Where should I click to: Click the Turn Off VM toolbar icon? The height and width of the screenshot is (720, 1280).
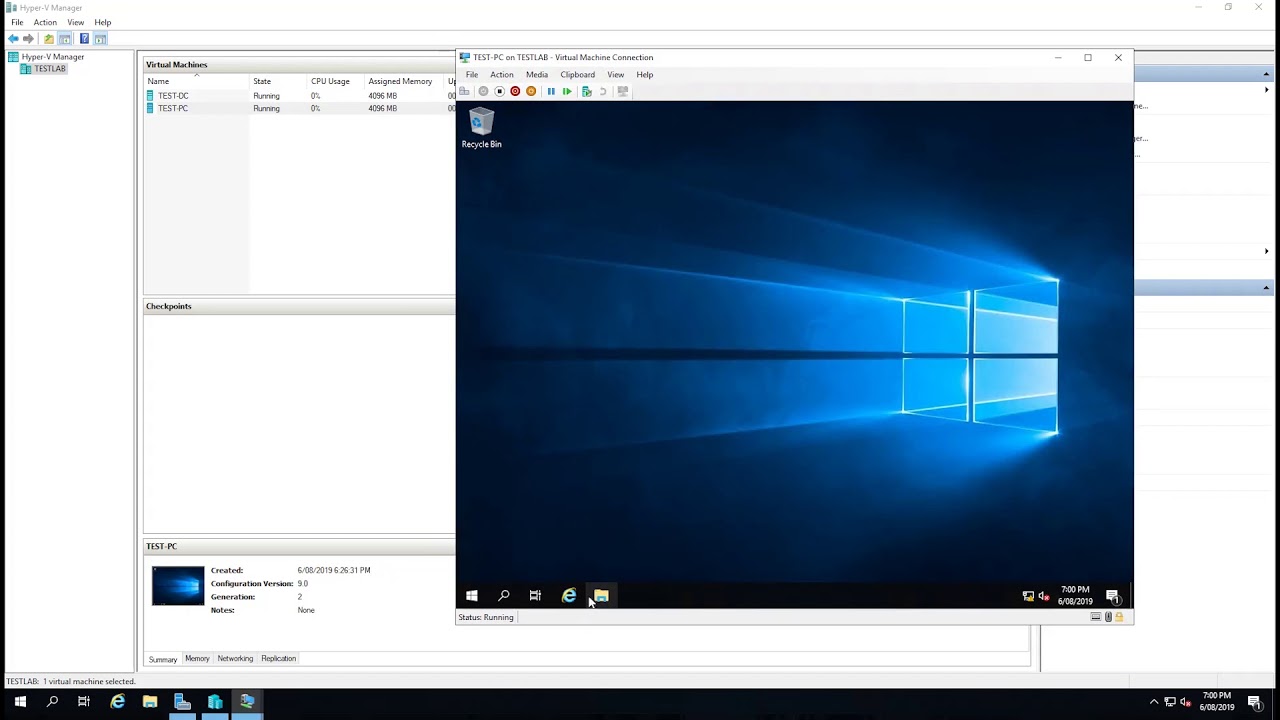click(x=499, y=91)
